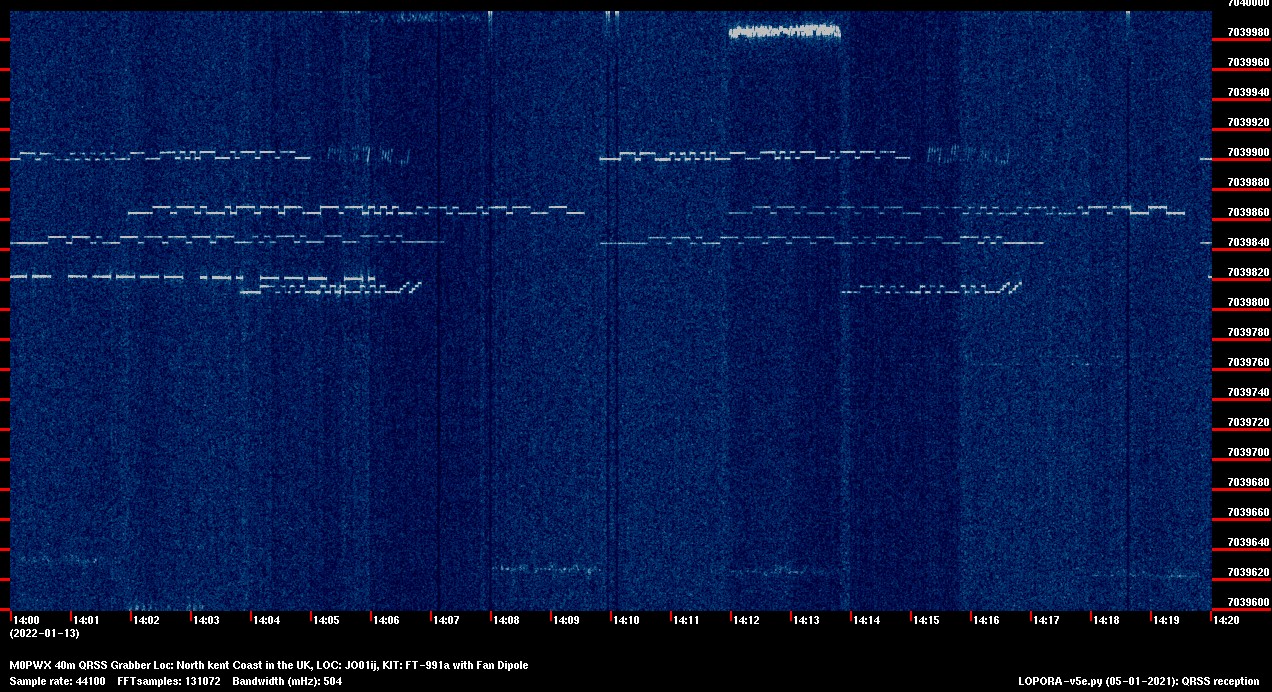This screenshot has width=1272, height=692.
Task: Select the 7039900 frequency label
Action: (x=1248, y=152)
